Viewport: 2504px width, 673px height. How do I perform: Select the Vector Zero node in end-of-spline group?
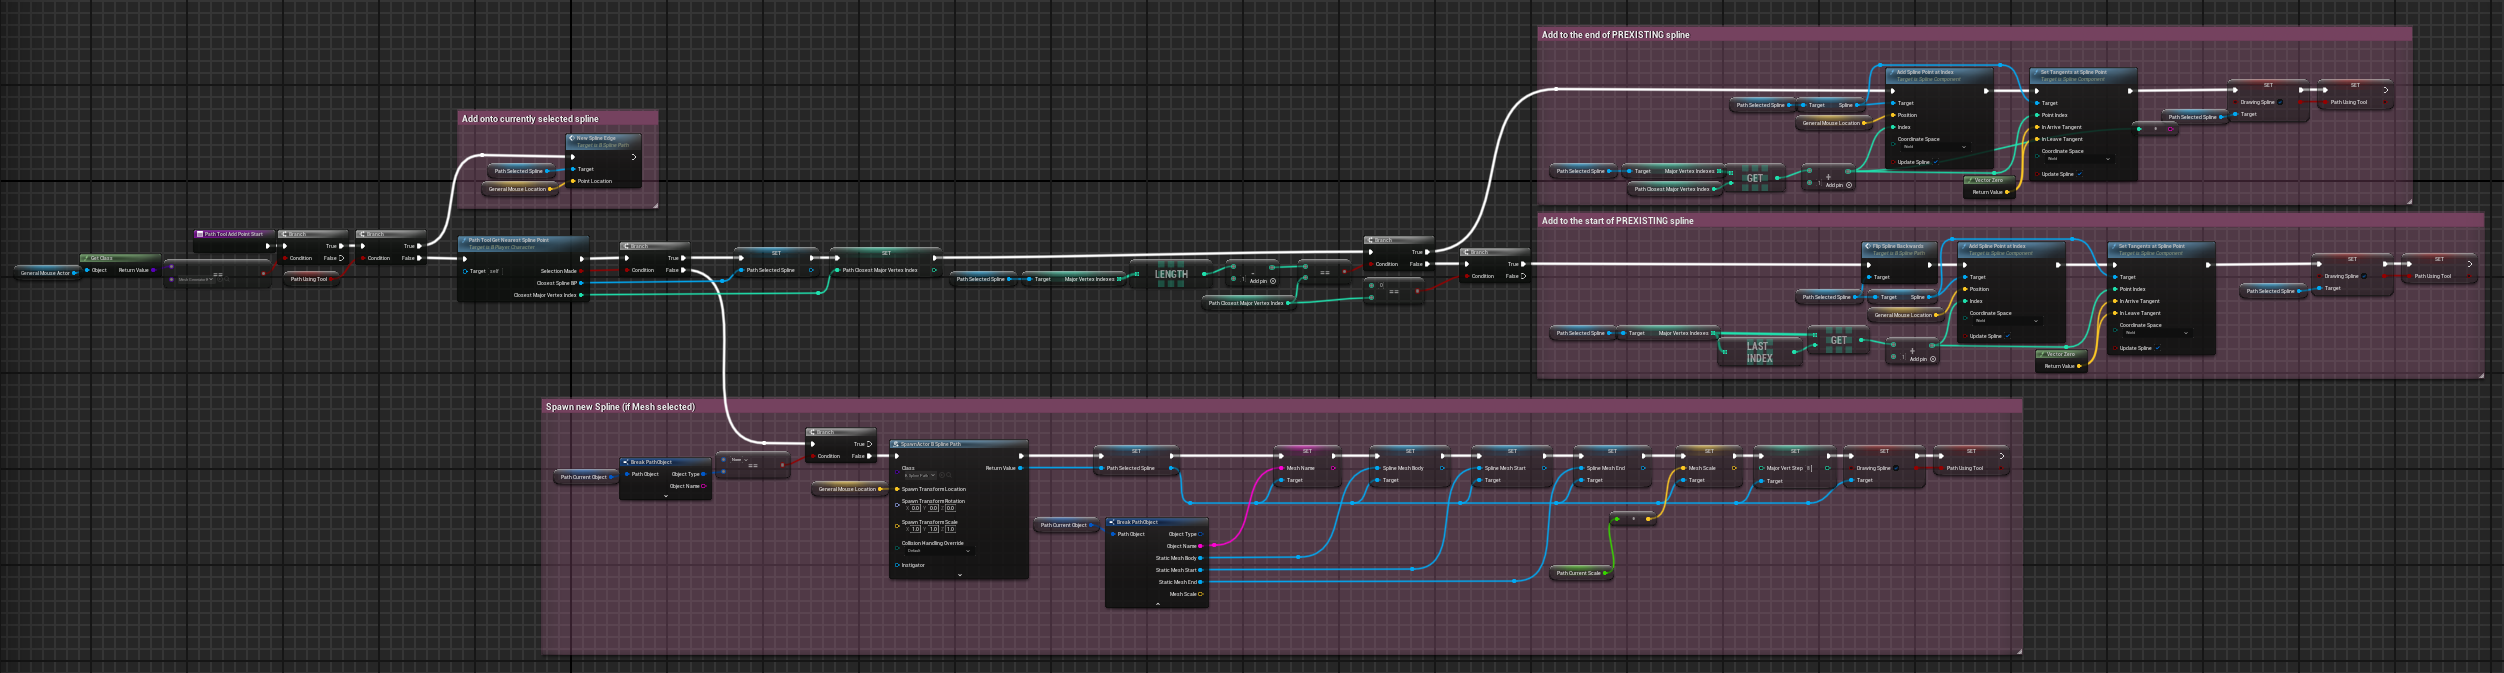[1988, 180]
